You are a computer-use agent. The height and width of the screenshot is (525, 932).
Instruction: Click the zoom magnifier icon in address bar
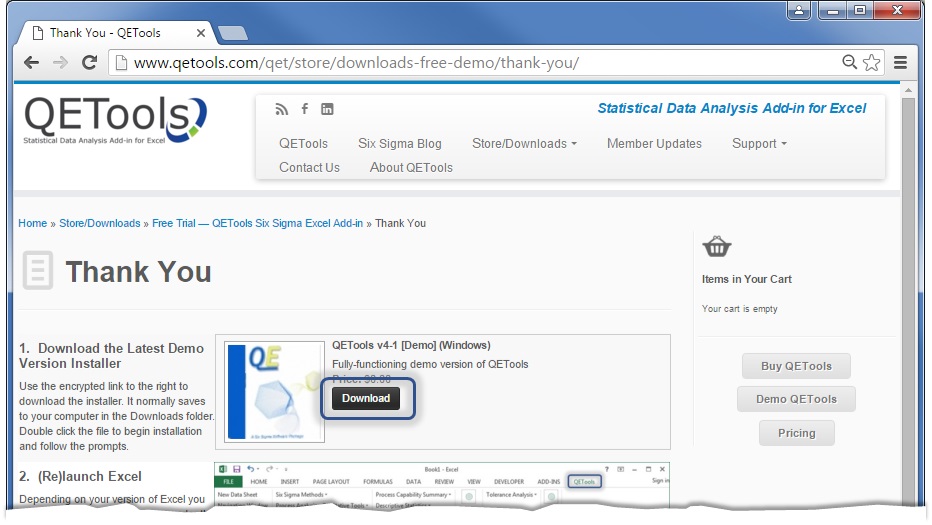(x=849, y=62)
